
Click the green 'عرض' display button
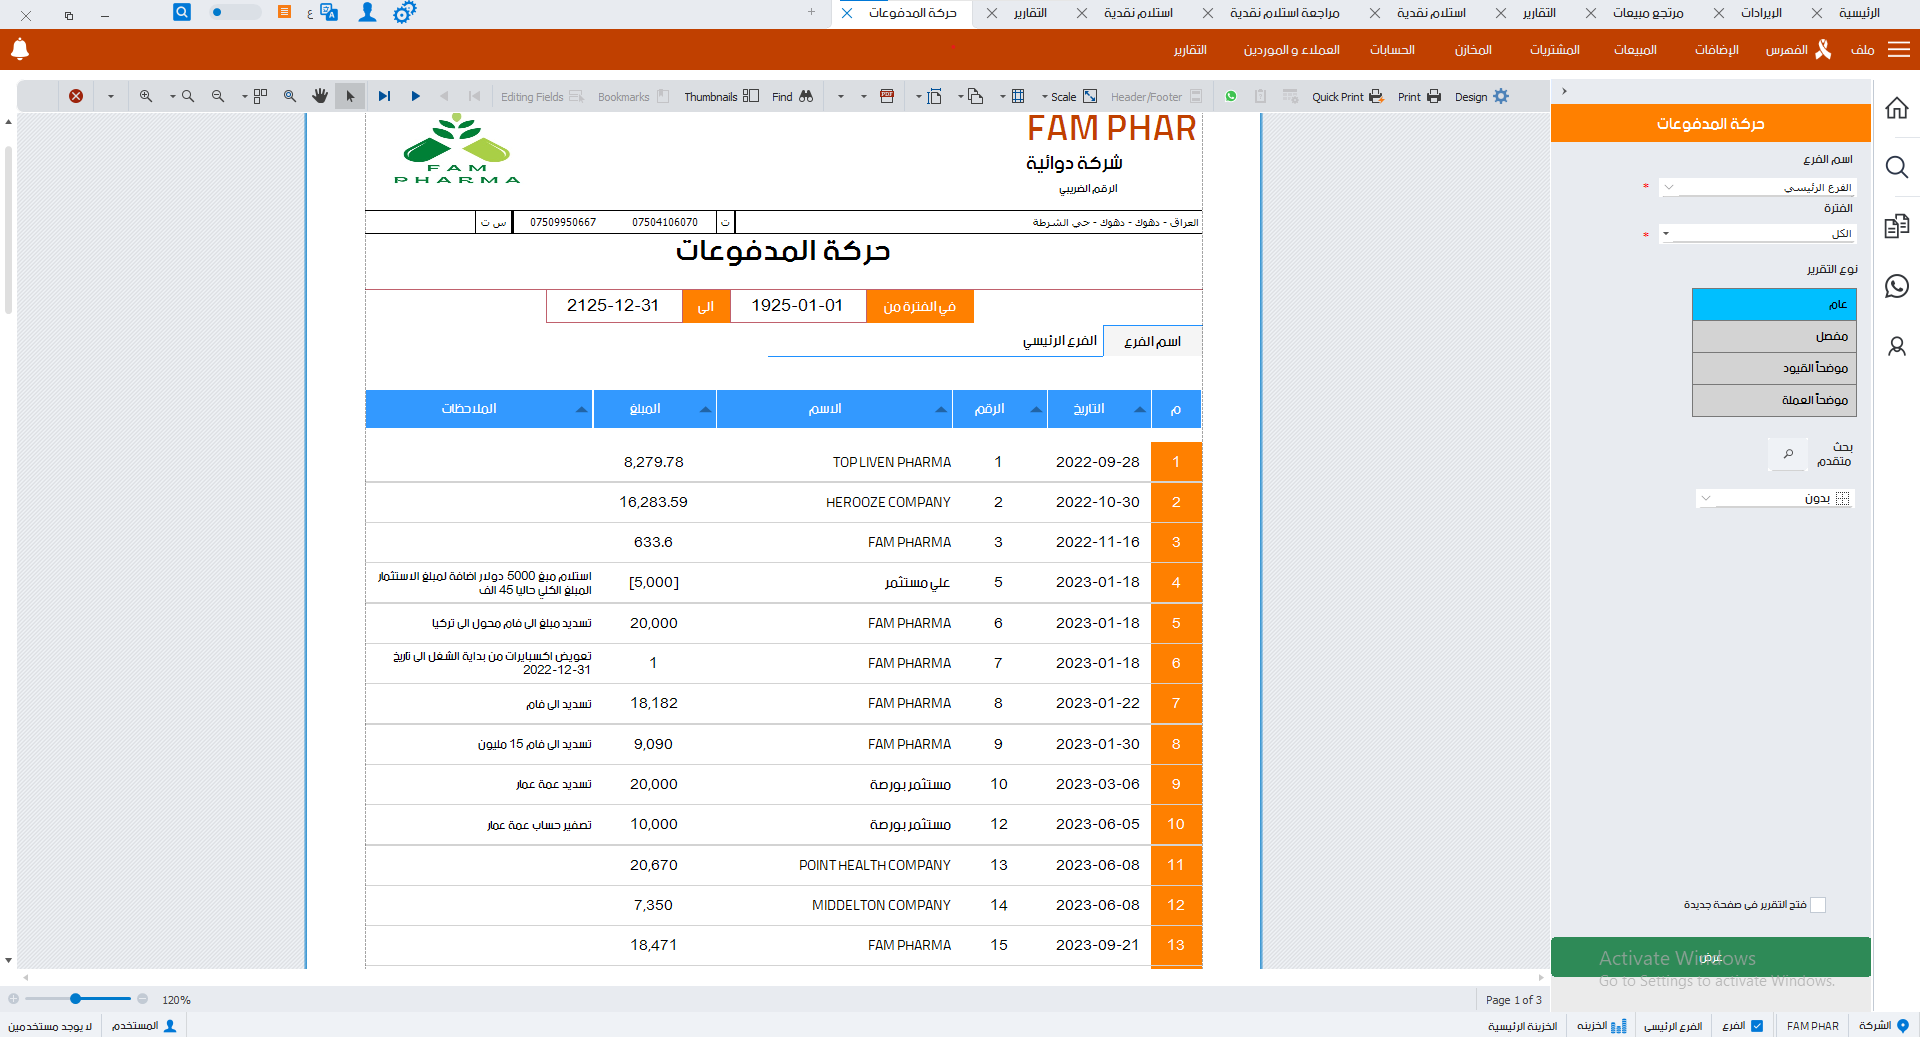tap(1710, 957)
